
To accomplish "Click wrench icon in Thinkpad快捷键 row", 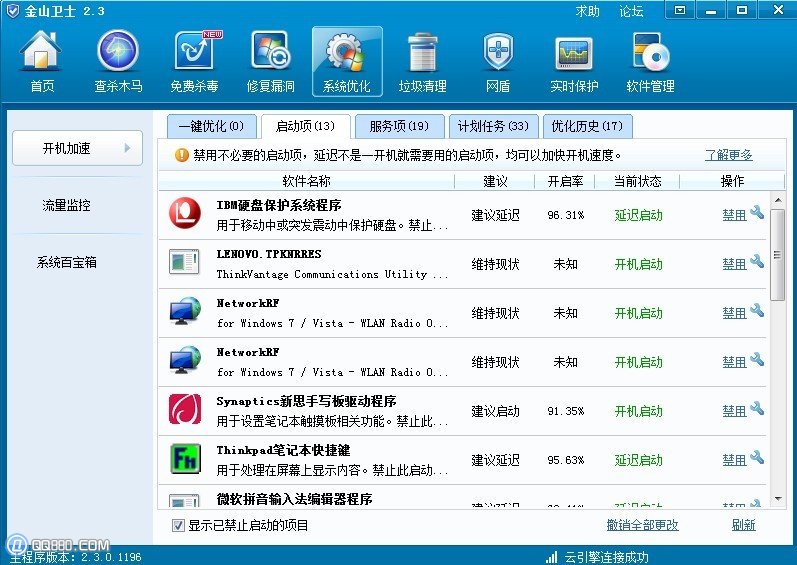I will (x=757, y=457).
